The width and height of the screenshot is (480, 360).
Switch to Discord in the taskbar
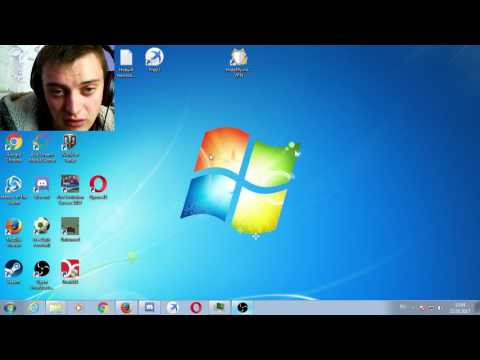(x=149, y=307)
